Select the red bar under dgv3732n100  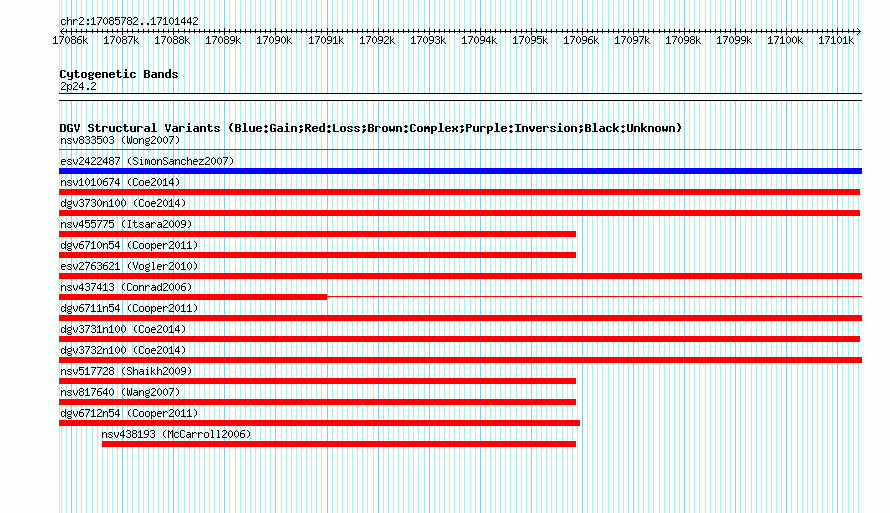pos(460,360)
